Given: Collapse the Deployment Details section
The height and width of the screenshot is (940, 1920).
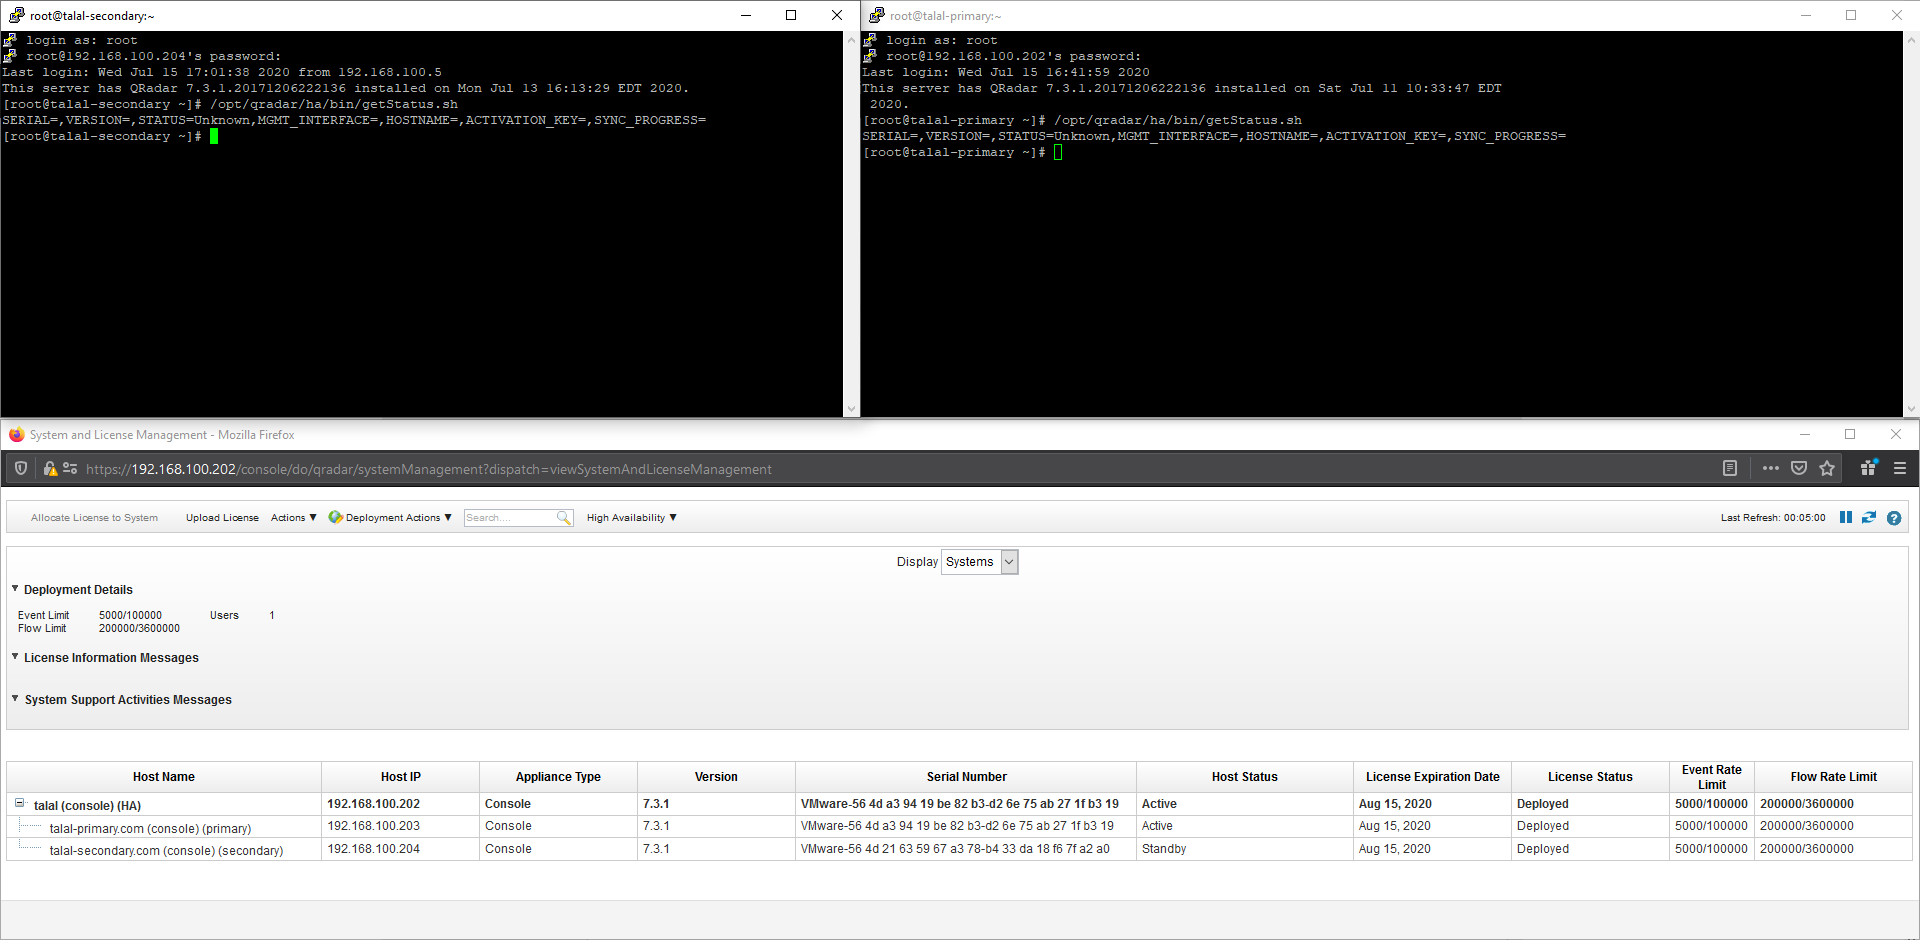Looking at the screenshot, I should (x=15, y=589).
